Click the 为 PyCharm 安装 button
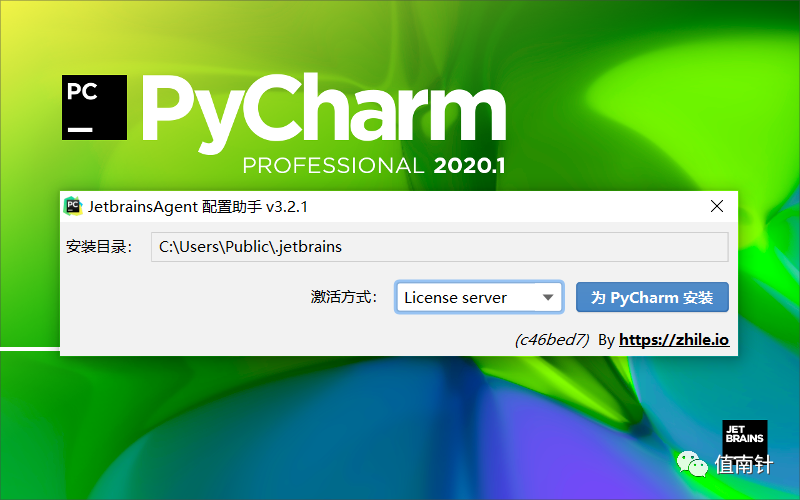 (x=652, y=297)
